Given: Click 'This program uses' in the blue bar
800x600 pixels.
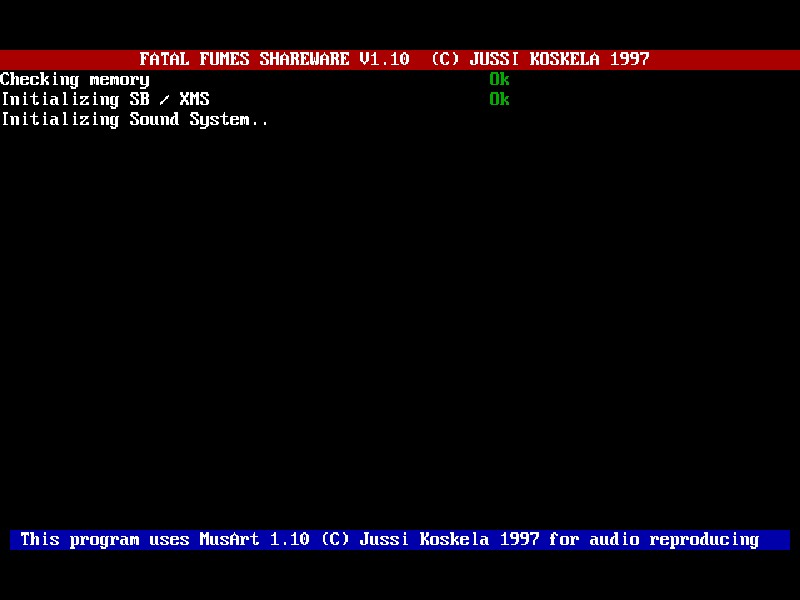Looking at the screenshot, I should pyautogui.click(x=105, y=539).
